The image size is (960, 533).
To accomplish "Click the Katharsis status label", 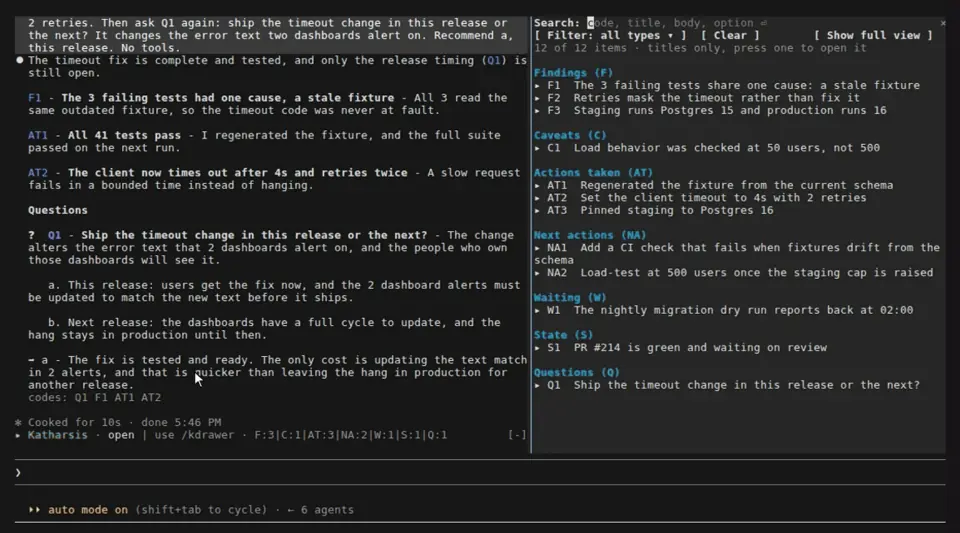I will tap(58, 434).
